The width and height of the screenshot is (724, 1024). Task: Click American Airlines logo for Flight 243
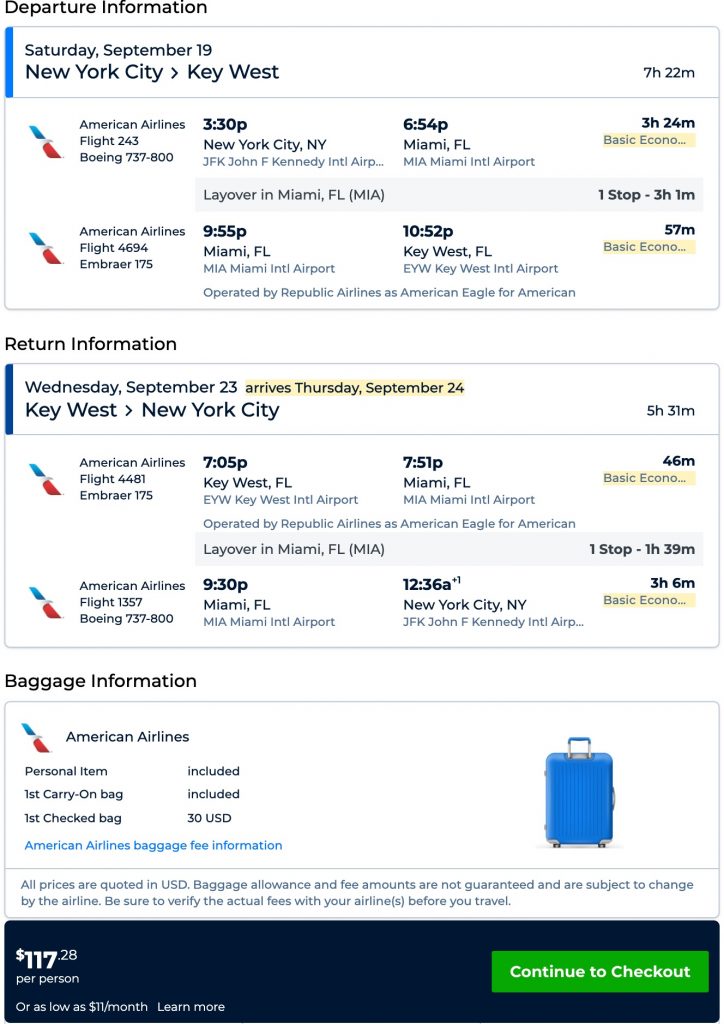(x=46, y=141)
